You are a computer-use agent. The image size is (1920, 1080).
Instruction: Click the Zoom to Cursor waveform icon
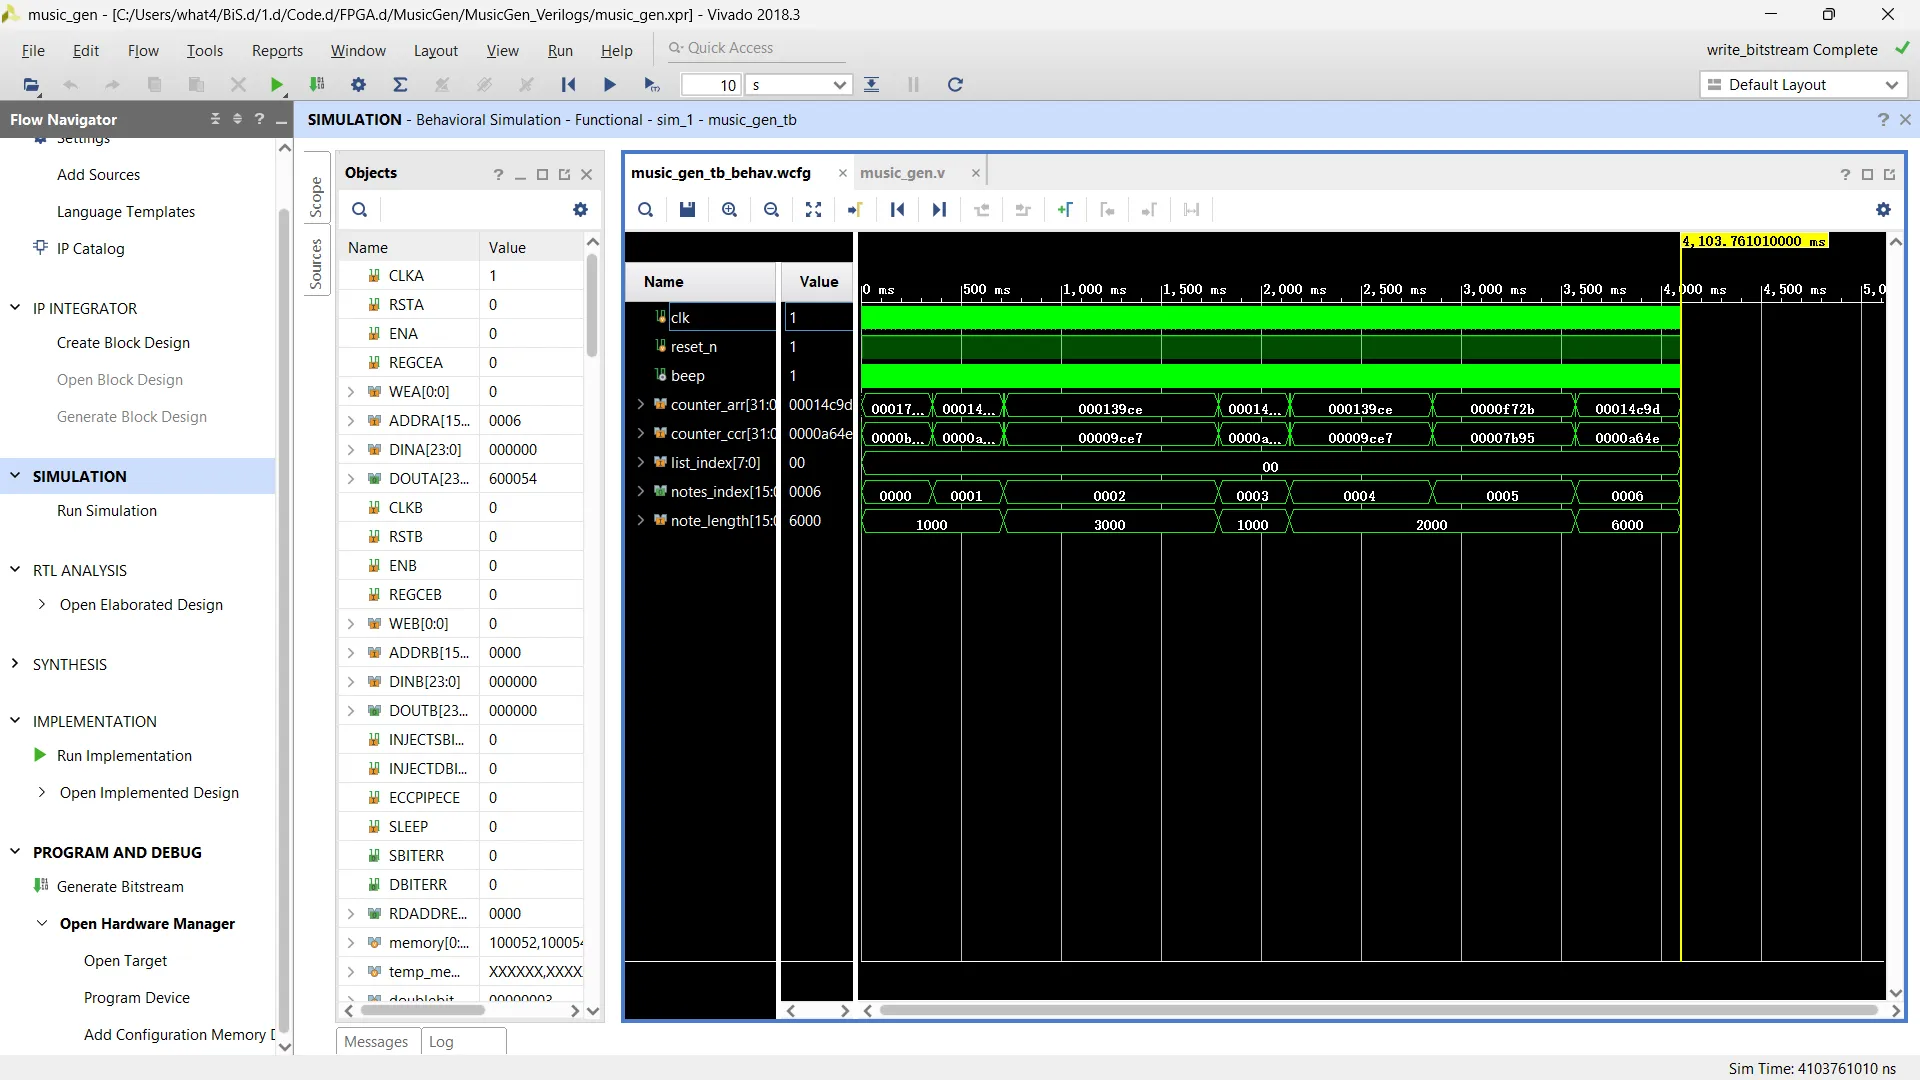click(x=855, y=210)
